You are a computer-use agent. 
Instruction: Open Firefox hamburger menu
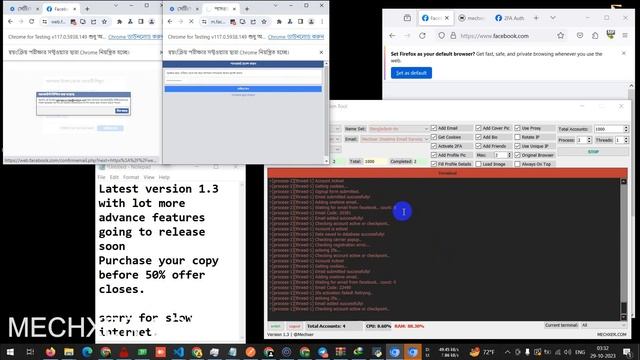(x=625, y=36)
